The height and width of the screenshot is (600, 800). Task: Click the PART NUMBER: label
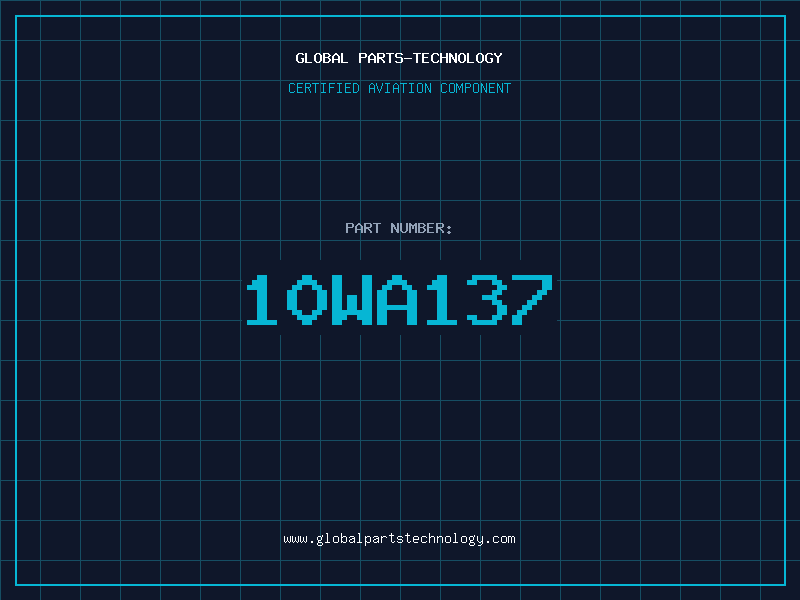point(399,228)
